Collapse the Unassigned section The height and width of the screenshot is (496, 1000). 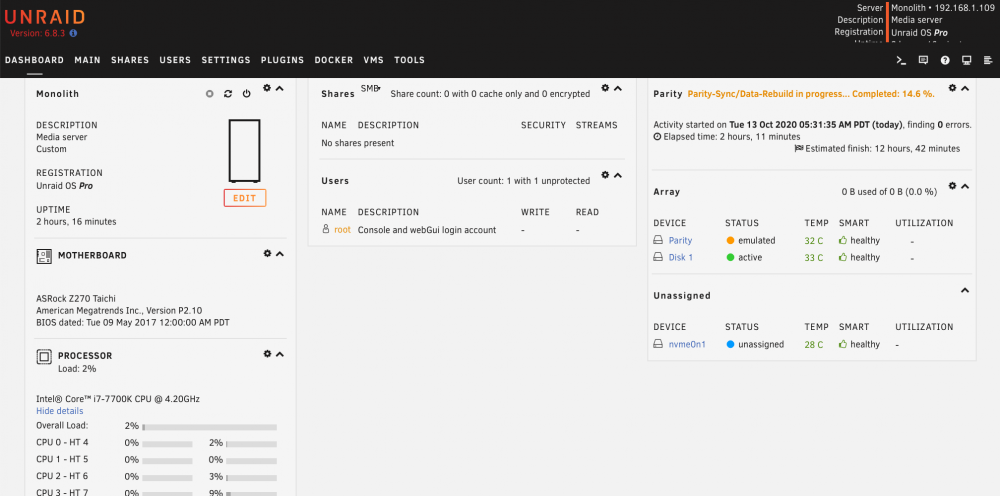964,290
